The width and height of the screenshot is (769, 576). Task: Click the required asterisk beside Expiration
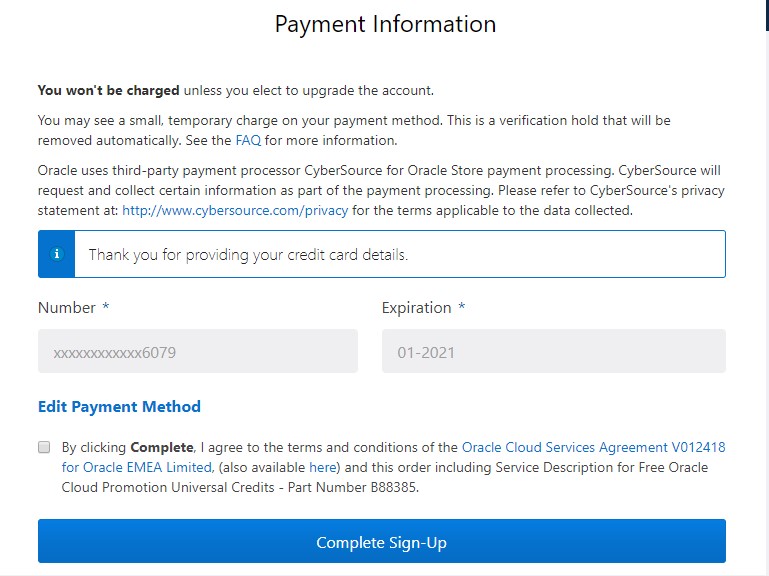click(462, 307)
